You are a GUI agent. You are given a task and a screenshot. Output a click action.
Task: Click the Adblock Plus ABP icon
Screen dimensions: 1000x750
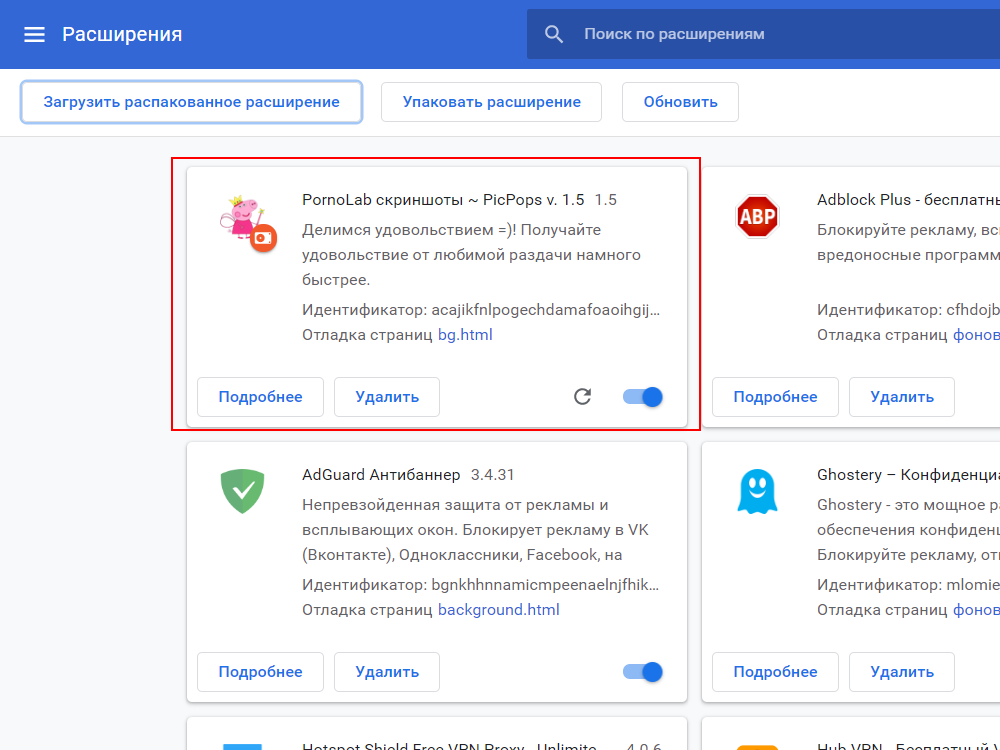(x=757, y=216)
